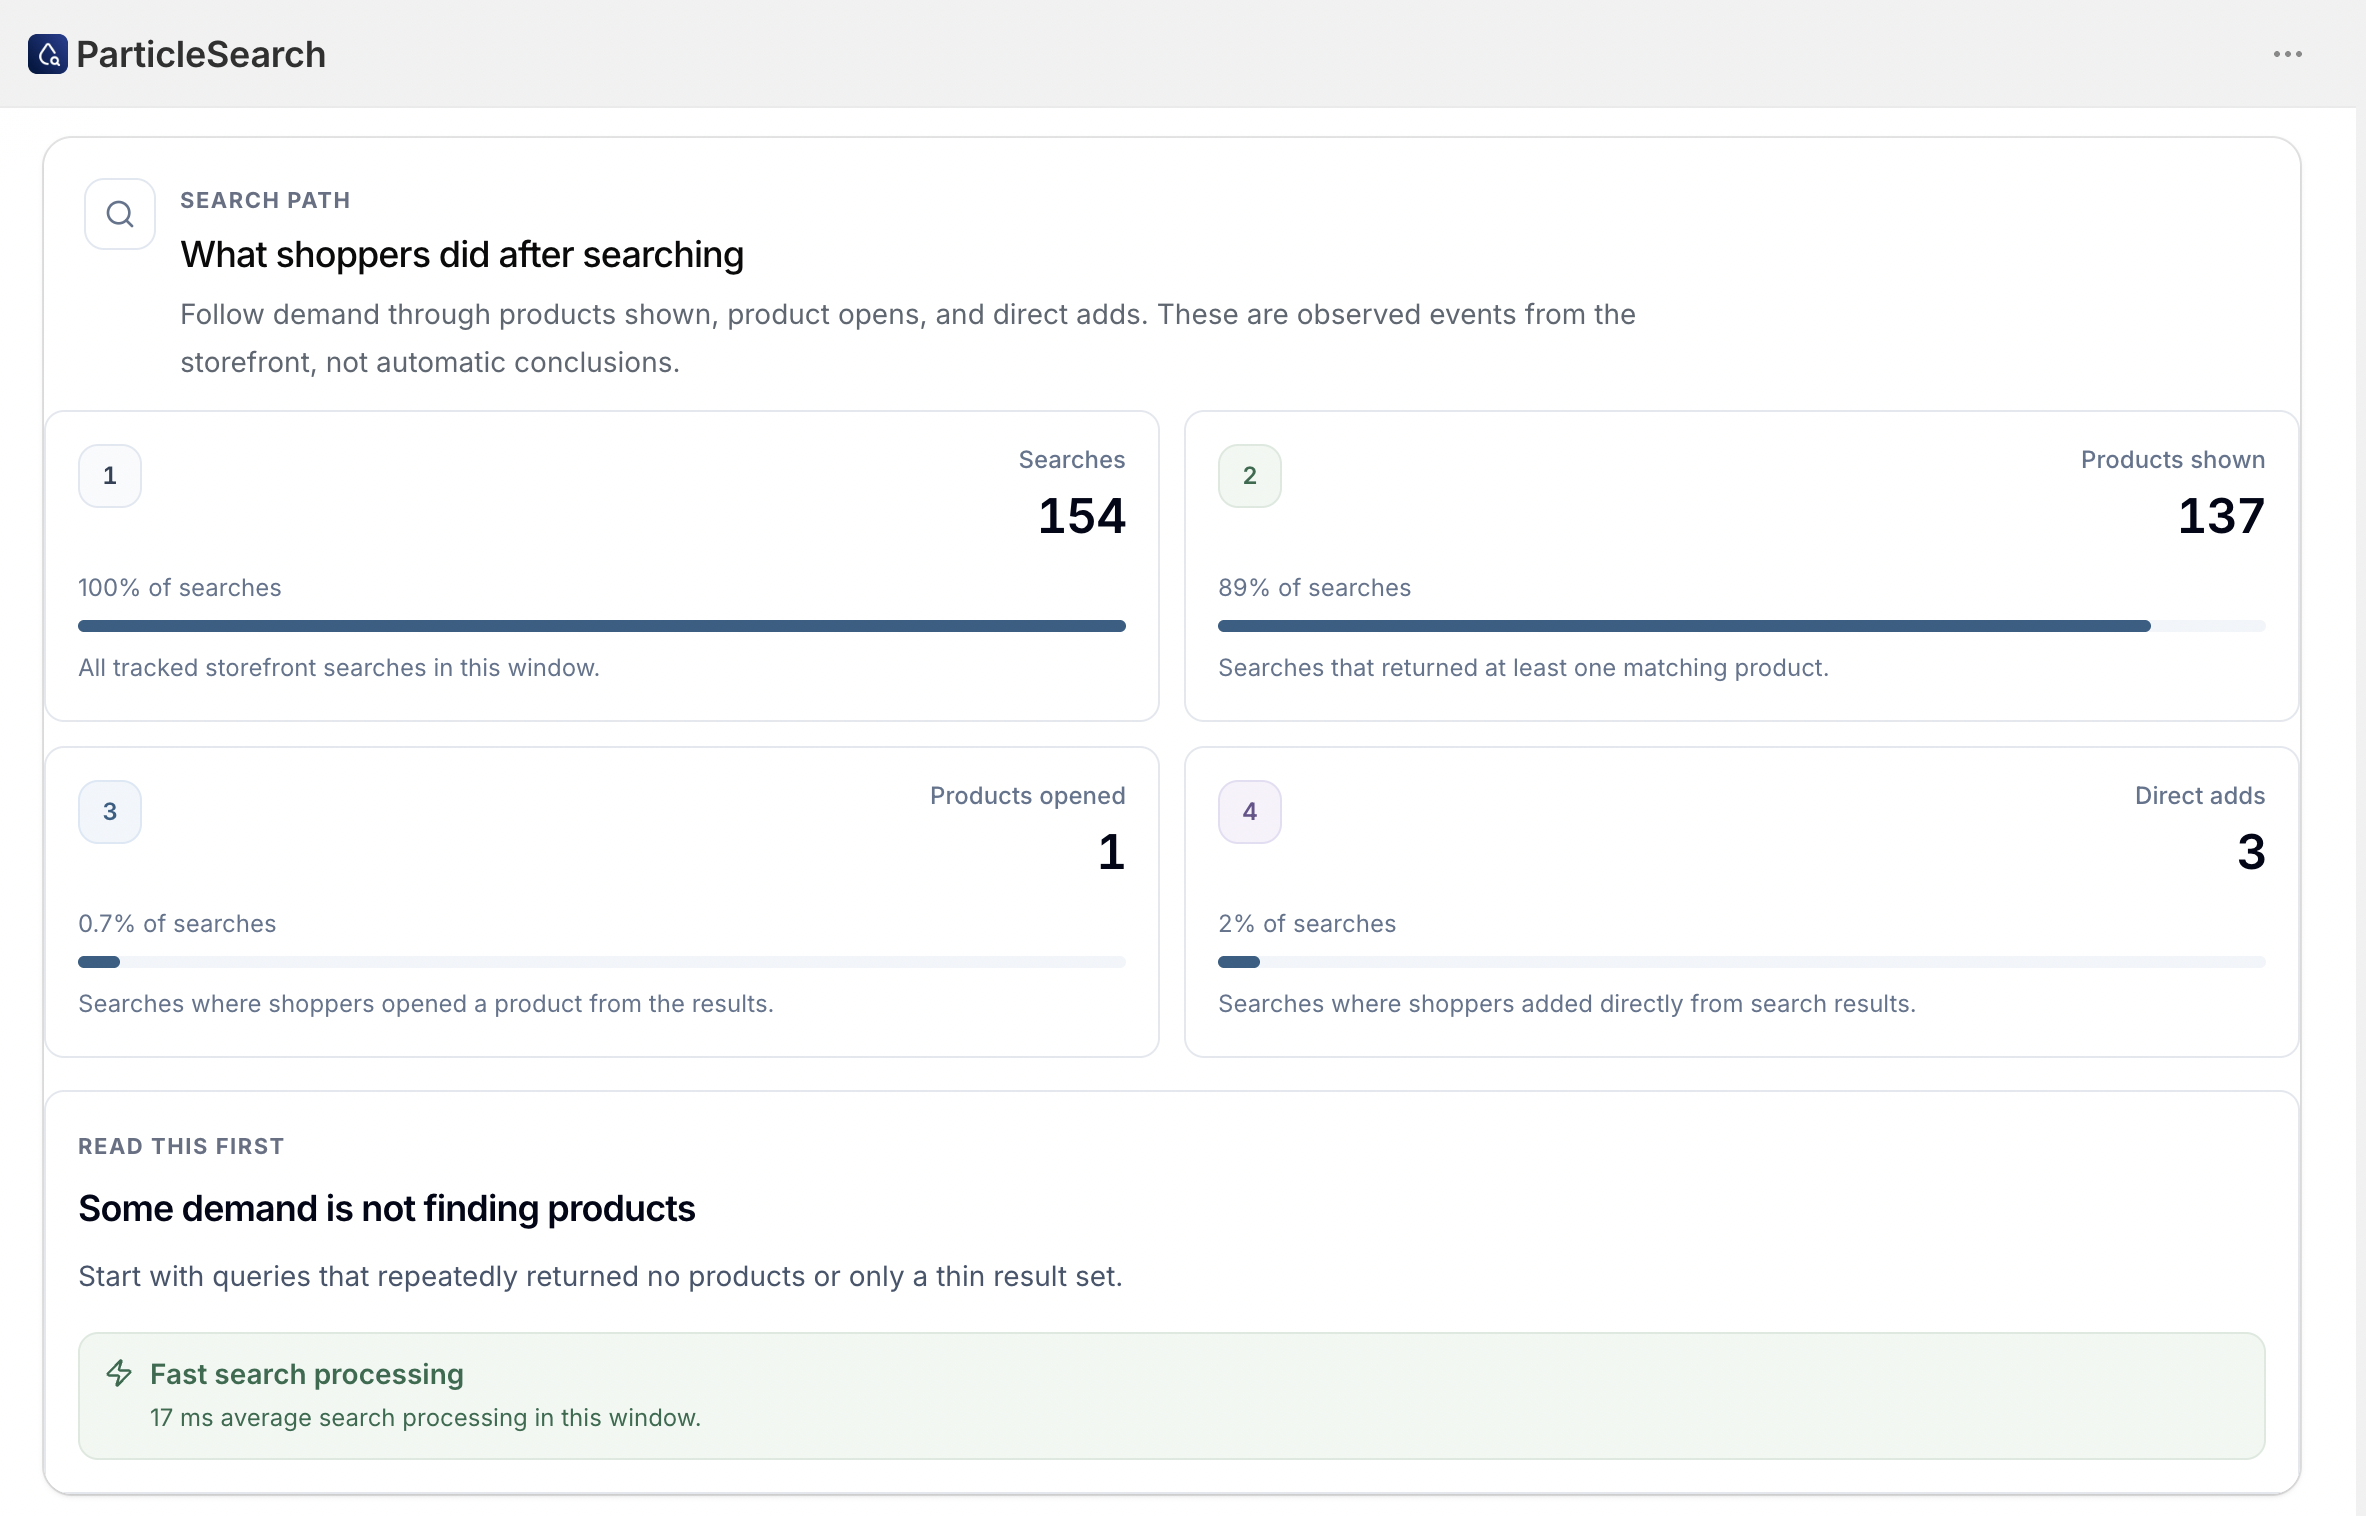Click 'Searches where shoppers opened a product' description
This screenshot has width=2366, height=1516.
[x=426, y=1004]
